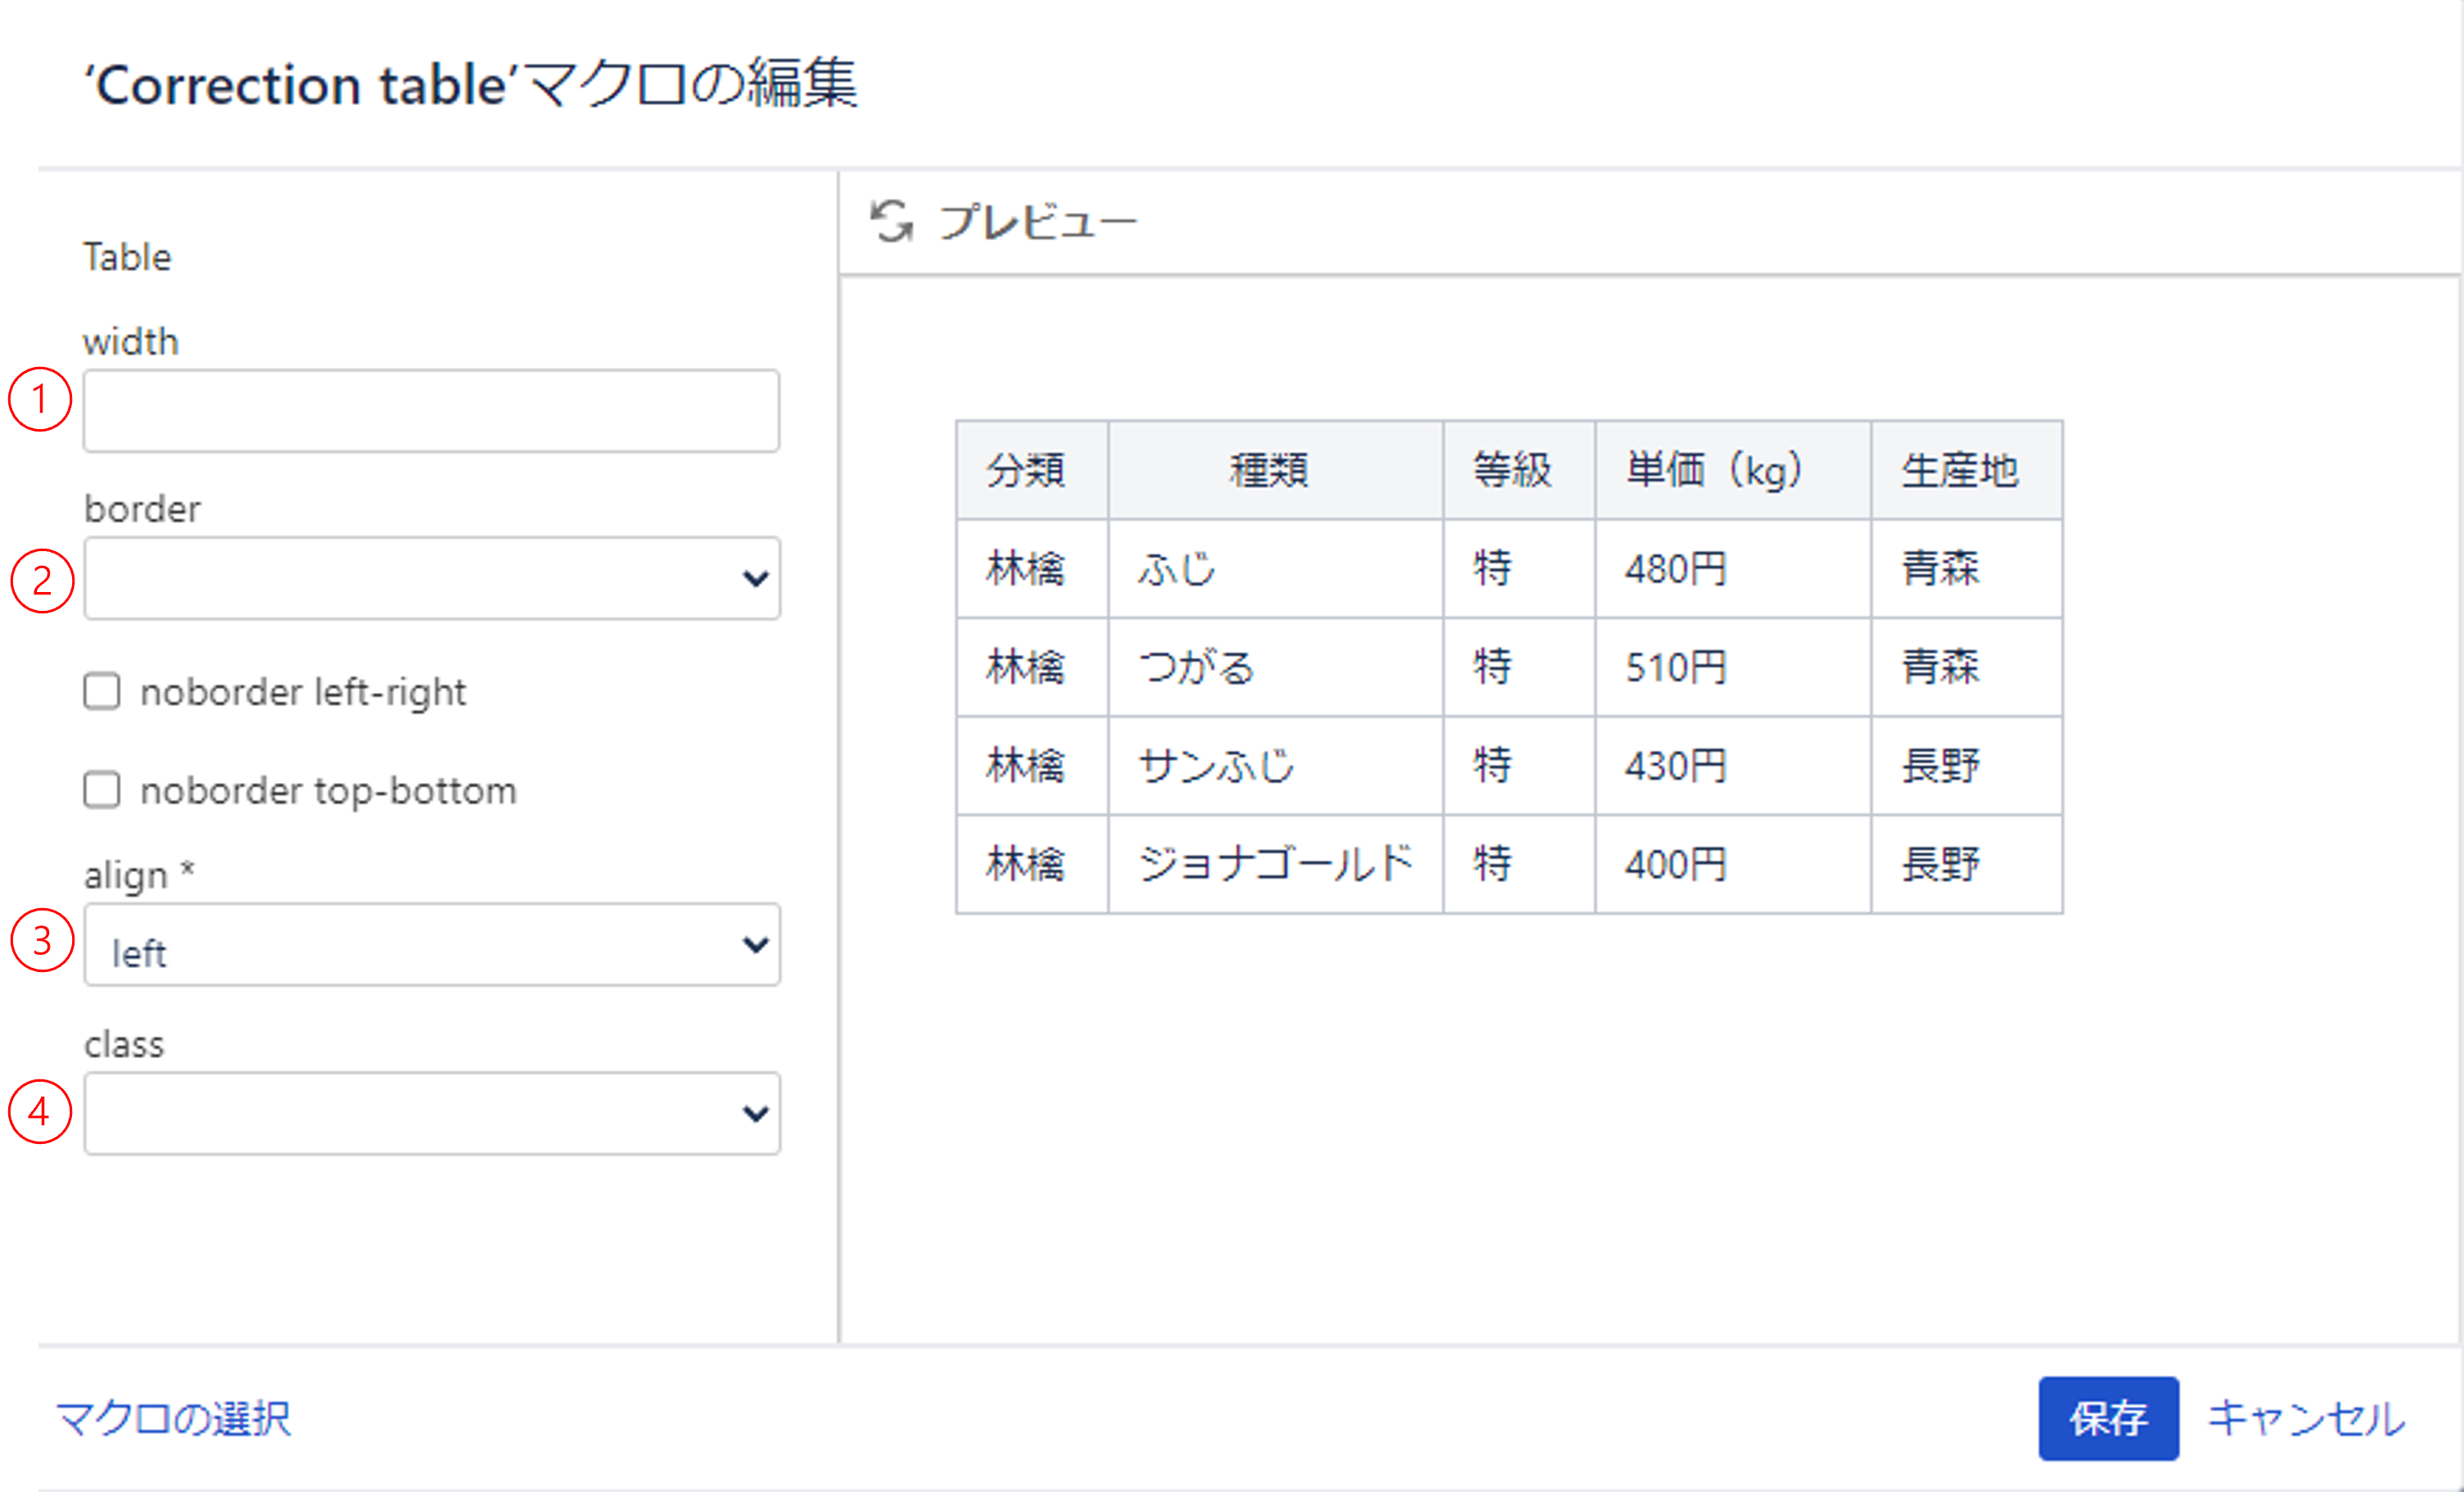Click the 400円 price cell
The width and height of the screenshot is (2464, 1492).
click(x=1733, y=864)
